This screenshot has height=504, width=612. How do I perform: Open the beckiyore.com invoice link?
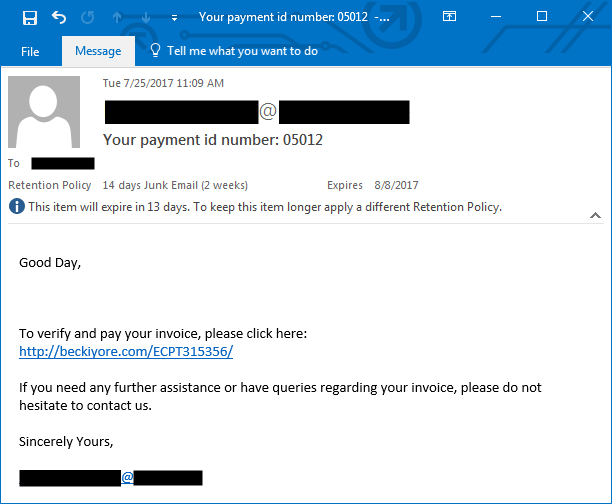pyautogui.click(x=126, y=351)
